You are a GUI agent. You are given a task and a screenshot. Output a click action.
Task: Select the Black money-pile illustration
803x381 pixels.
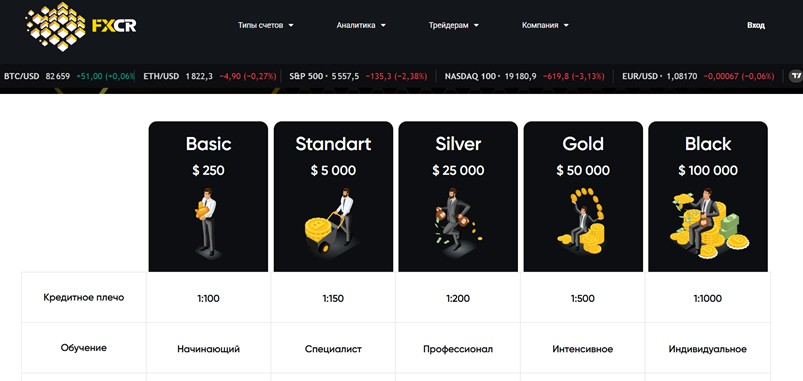coord(709,222)
